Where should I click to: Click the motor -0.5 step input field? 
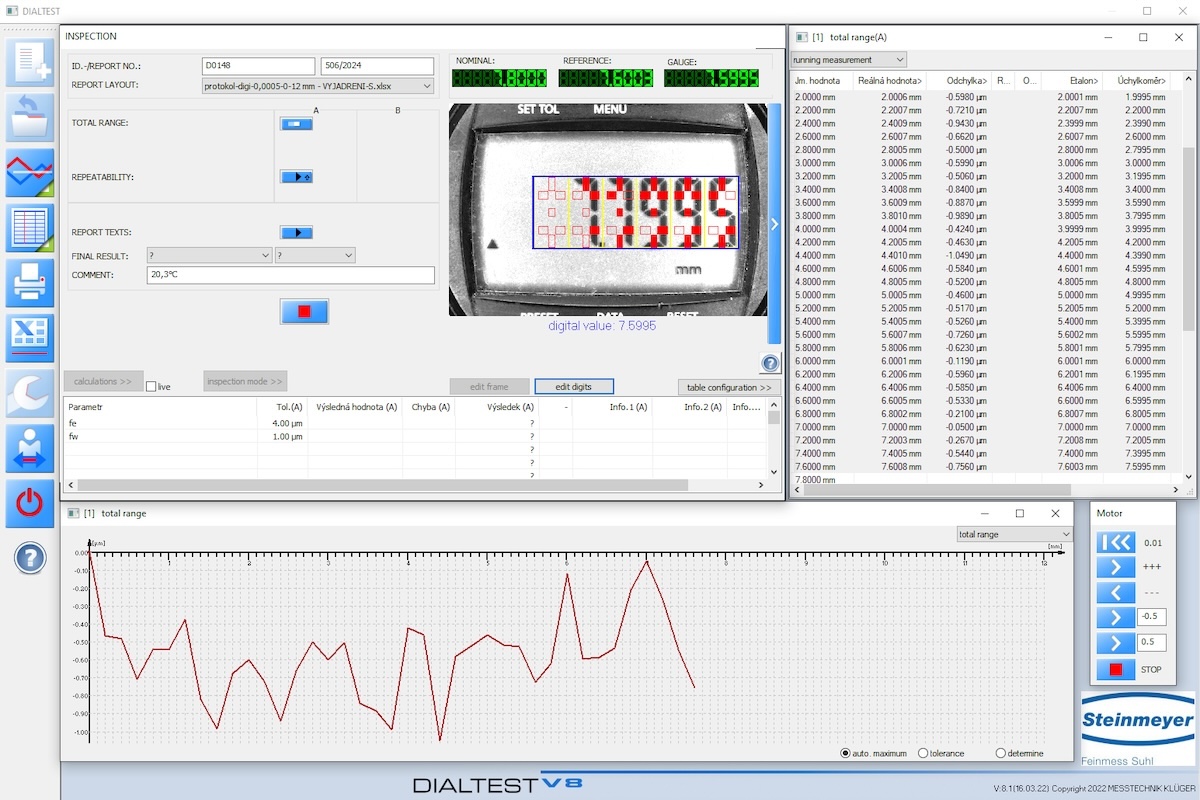click(x=1152, y=617)
